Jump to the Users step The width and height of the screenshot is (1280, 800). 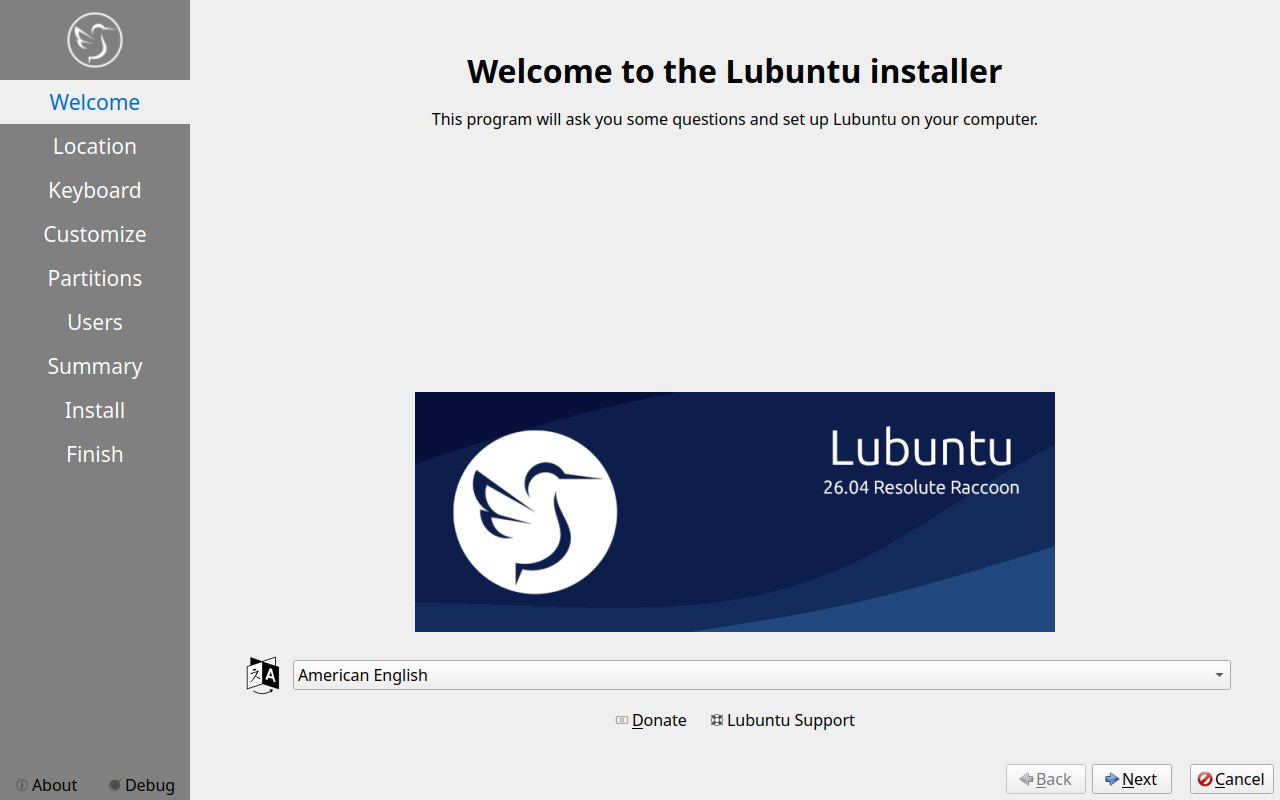click(95, 322)
